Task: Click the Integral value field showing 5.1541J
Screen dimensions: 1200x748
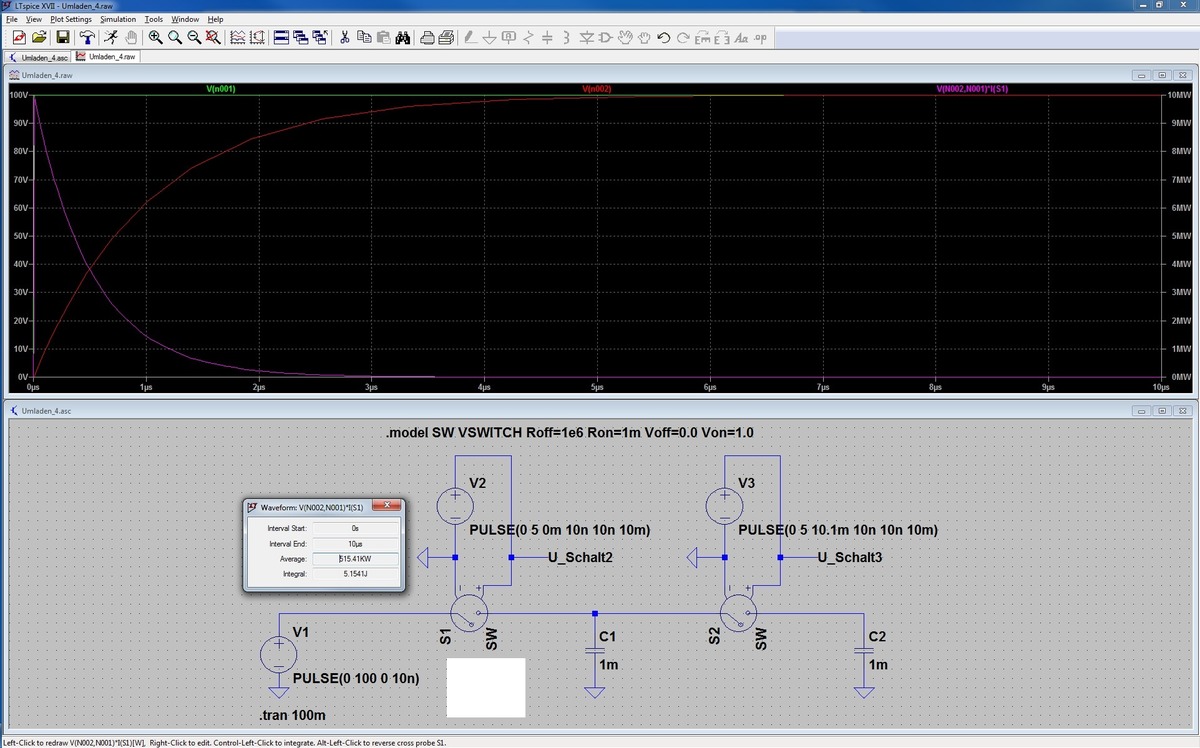Action: pos(356,575)
